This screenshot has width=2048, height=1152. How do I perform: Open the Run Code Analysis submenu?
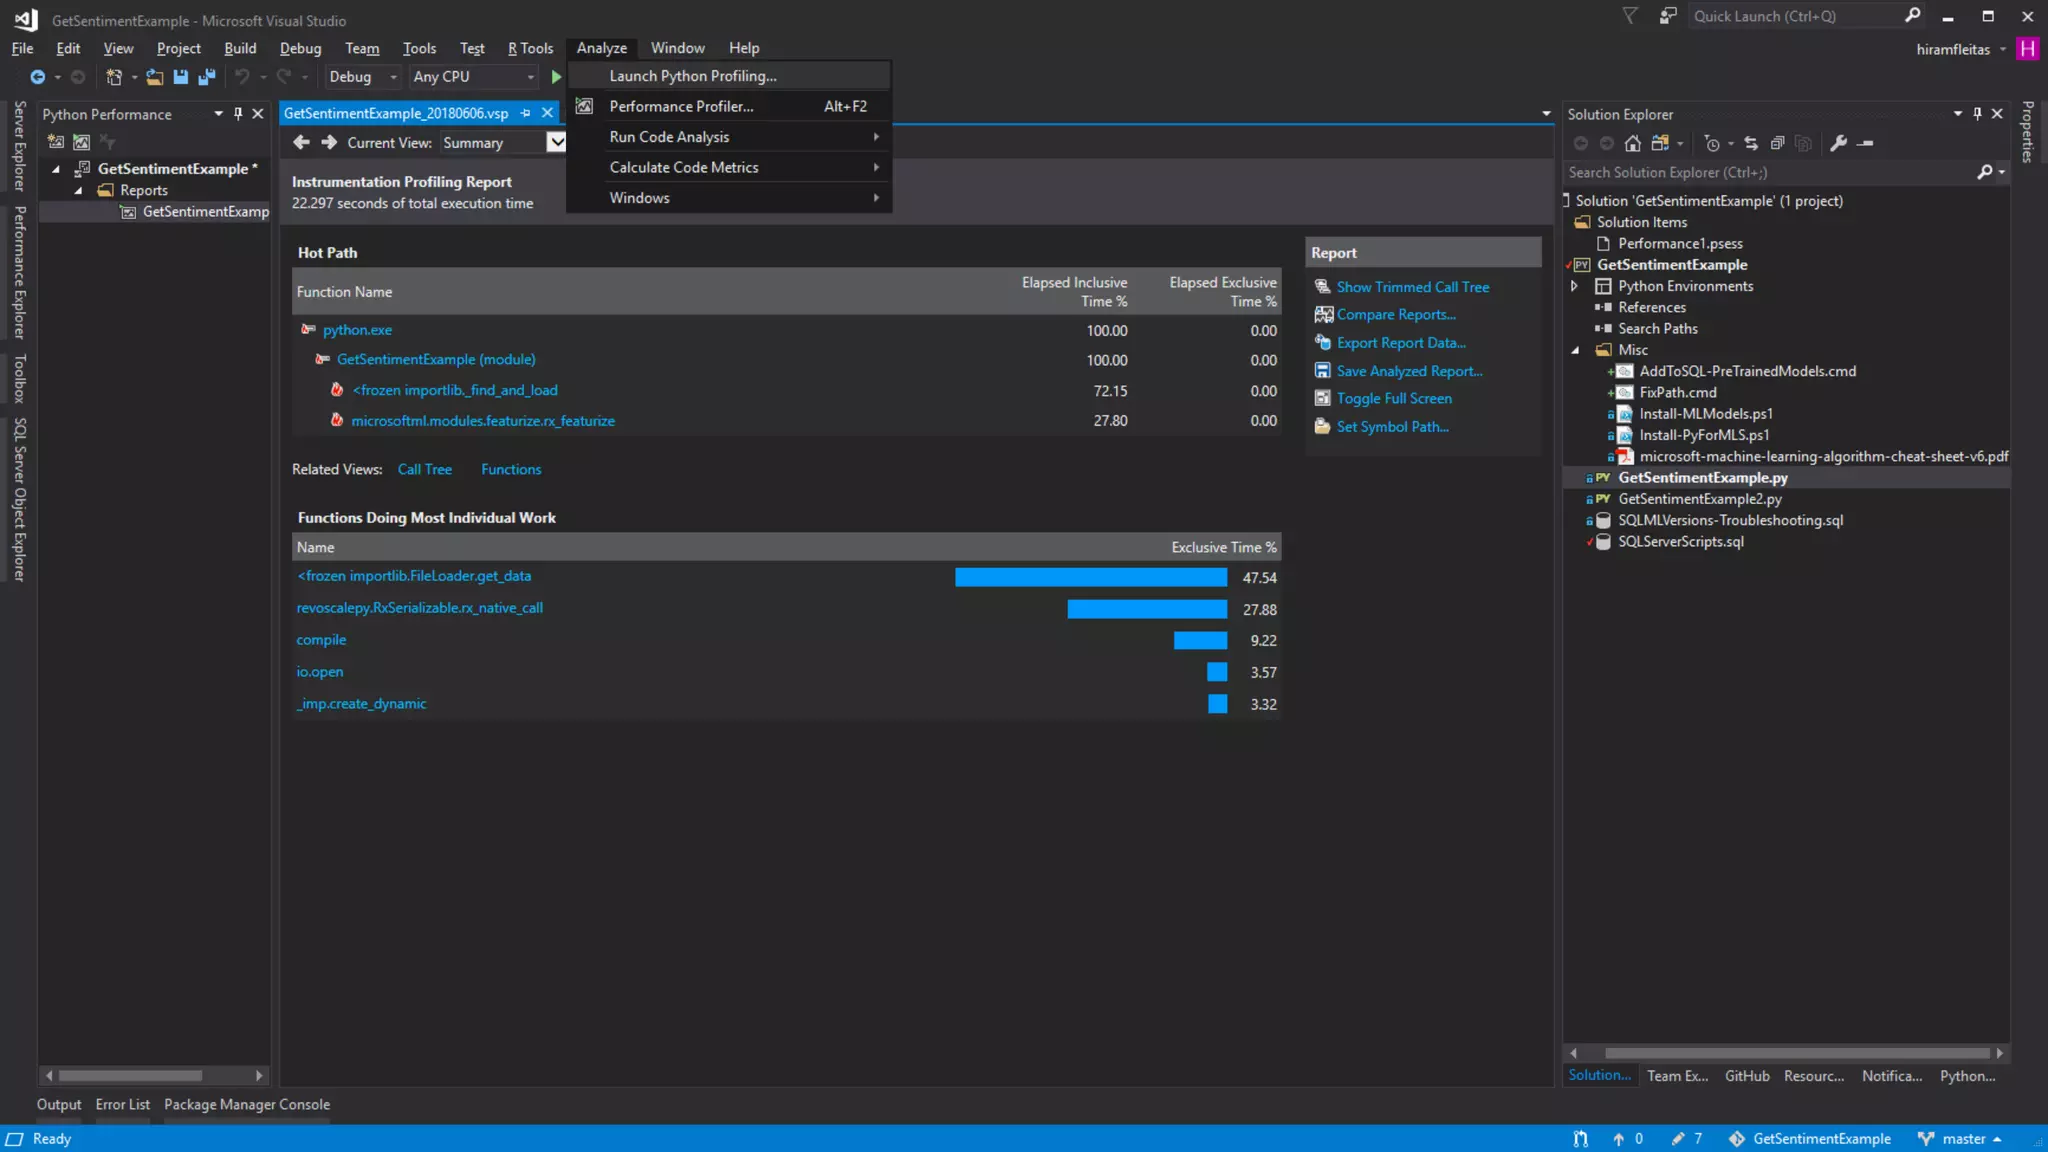click(x=729, y=137)
